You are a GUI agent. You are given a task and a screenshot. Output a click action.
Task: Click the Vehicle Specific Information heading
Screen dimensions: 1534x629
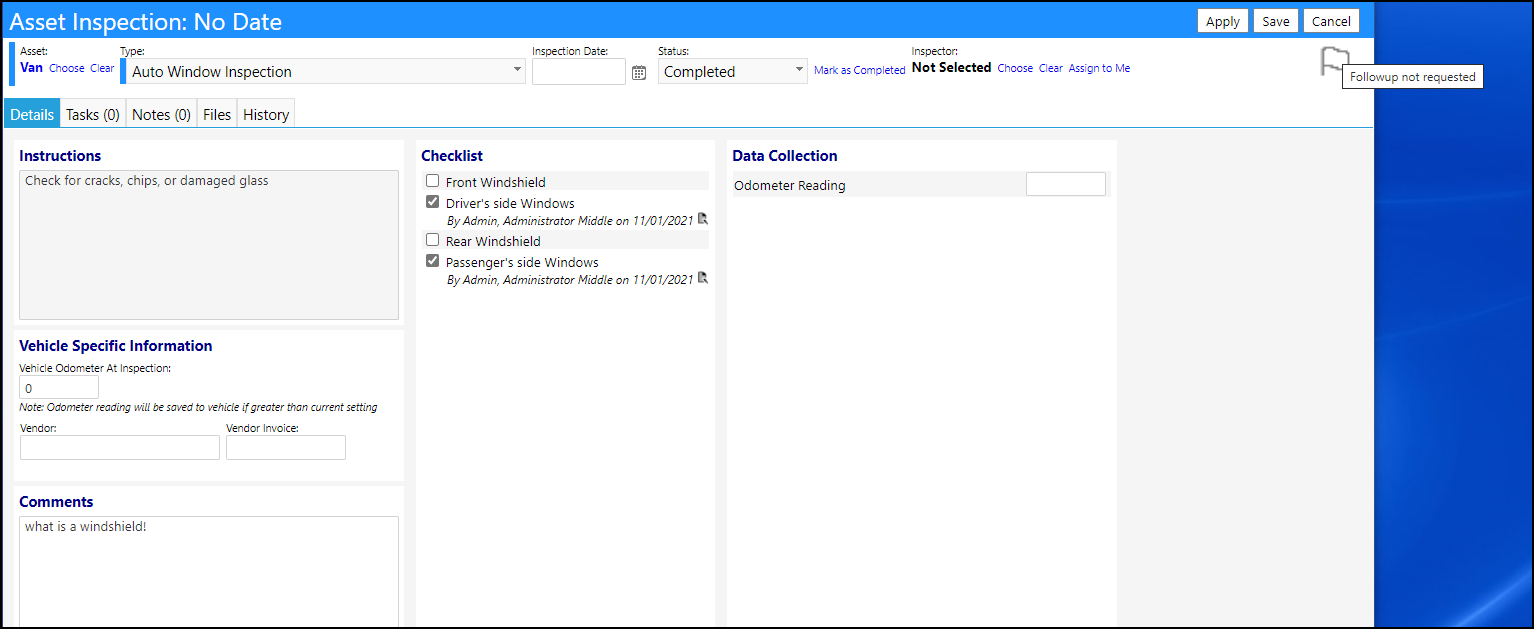click(x=116, y=346)
